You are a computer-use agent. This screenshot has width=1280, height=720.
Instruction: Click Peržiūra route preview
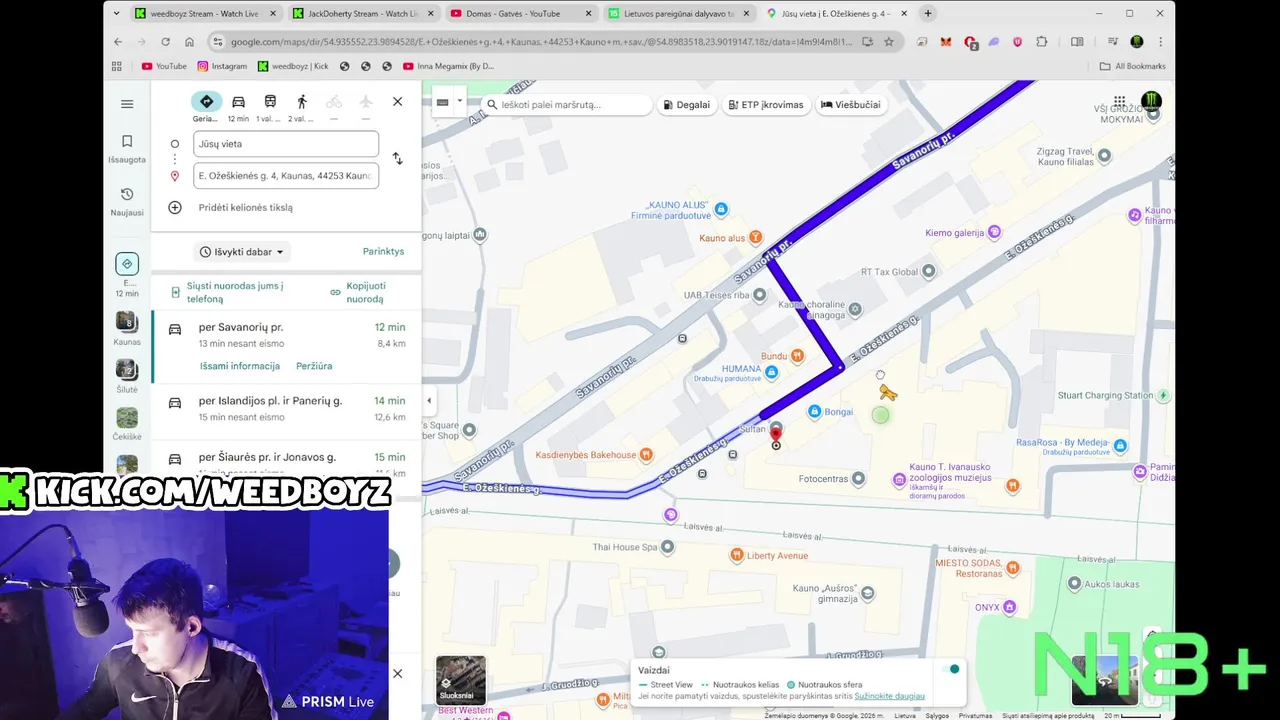(x=314, y=366)
